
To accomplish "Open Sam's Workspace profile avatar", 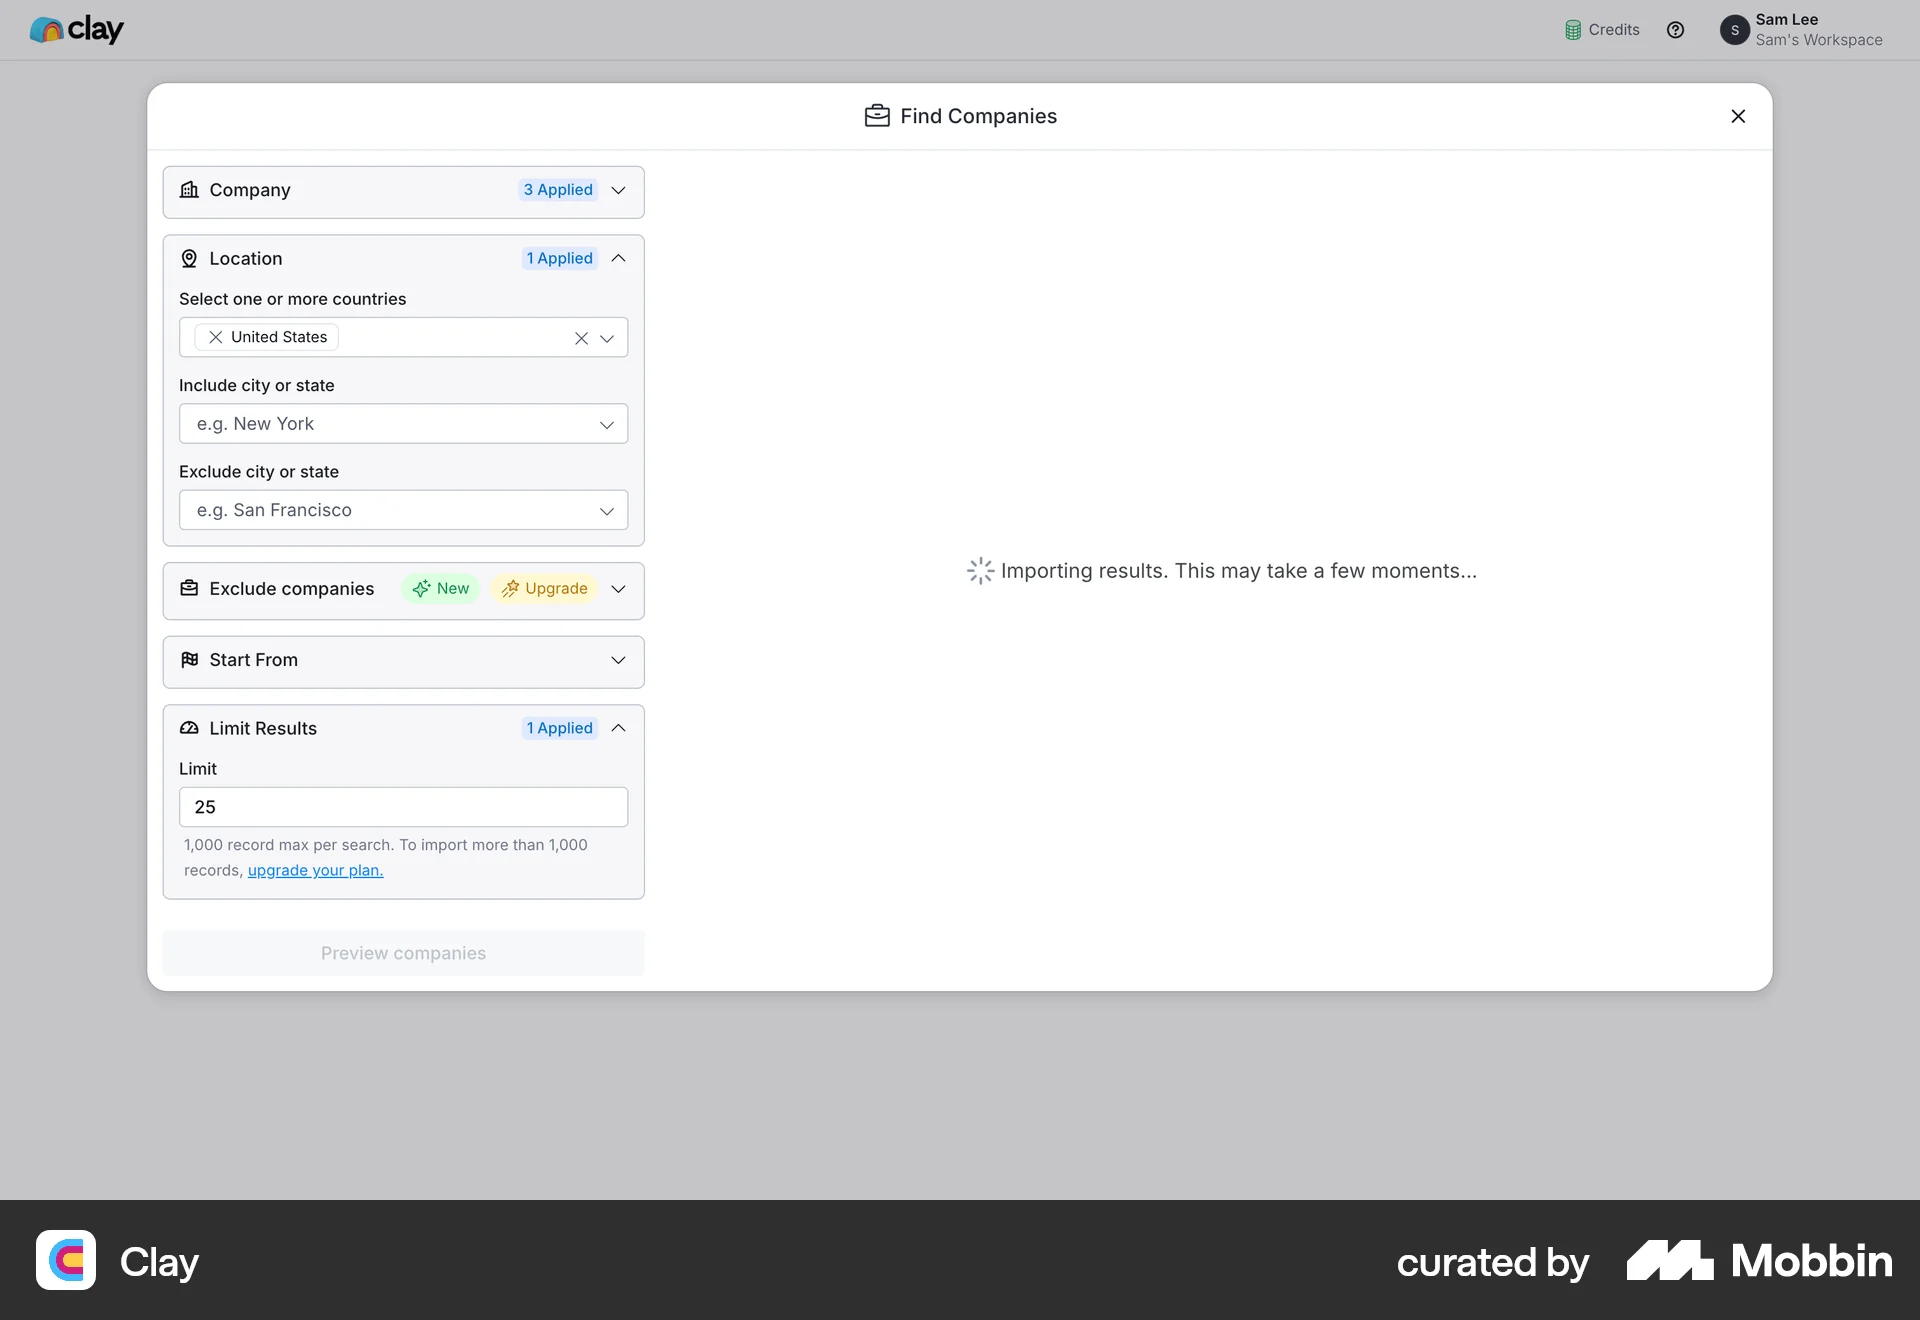I will click(1735, 30).
